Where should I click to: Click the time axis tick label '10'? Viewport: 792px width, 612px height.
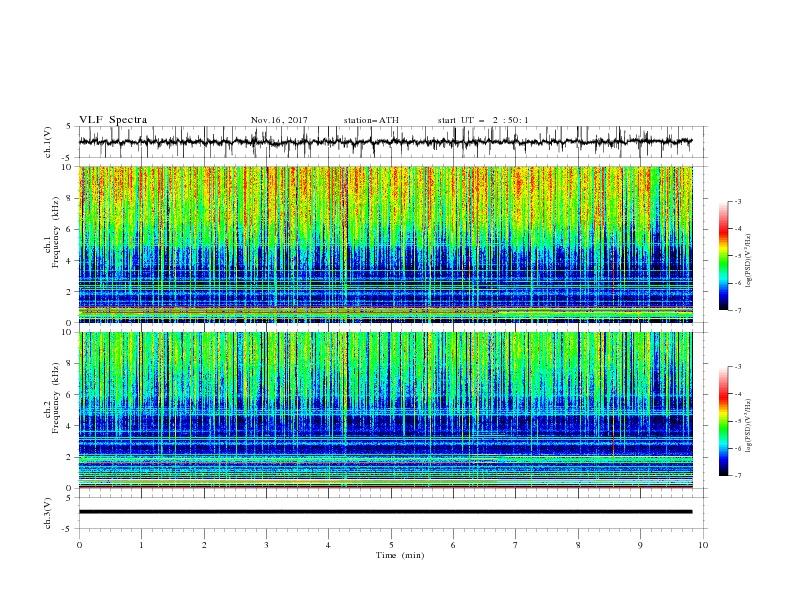703,545
